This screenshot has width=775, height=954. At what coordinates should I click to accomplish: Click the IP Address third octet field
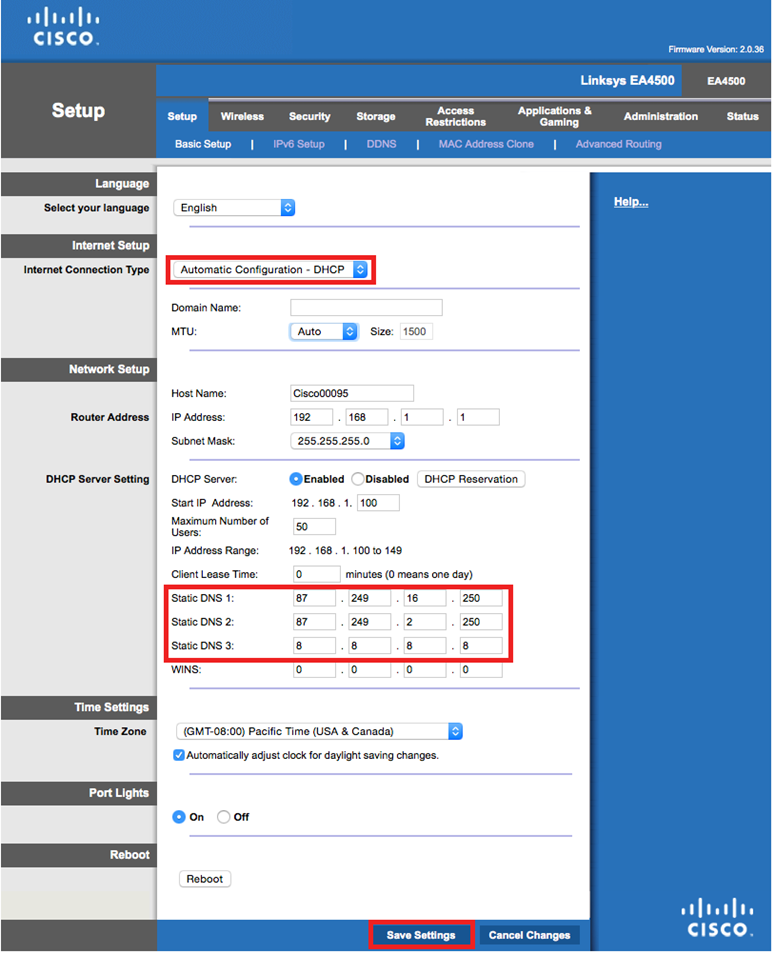[x=423, y=417]
